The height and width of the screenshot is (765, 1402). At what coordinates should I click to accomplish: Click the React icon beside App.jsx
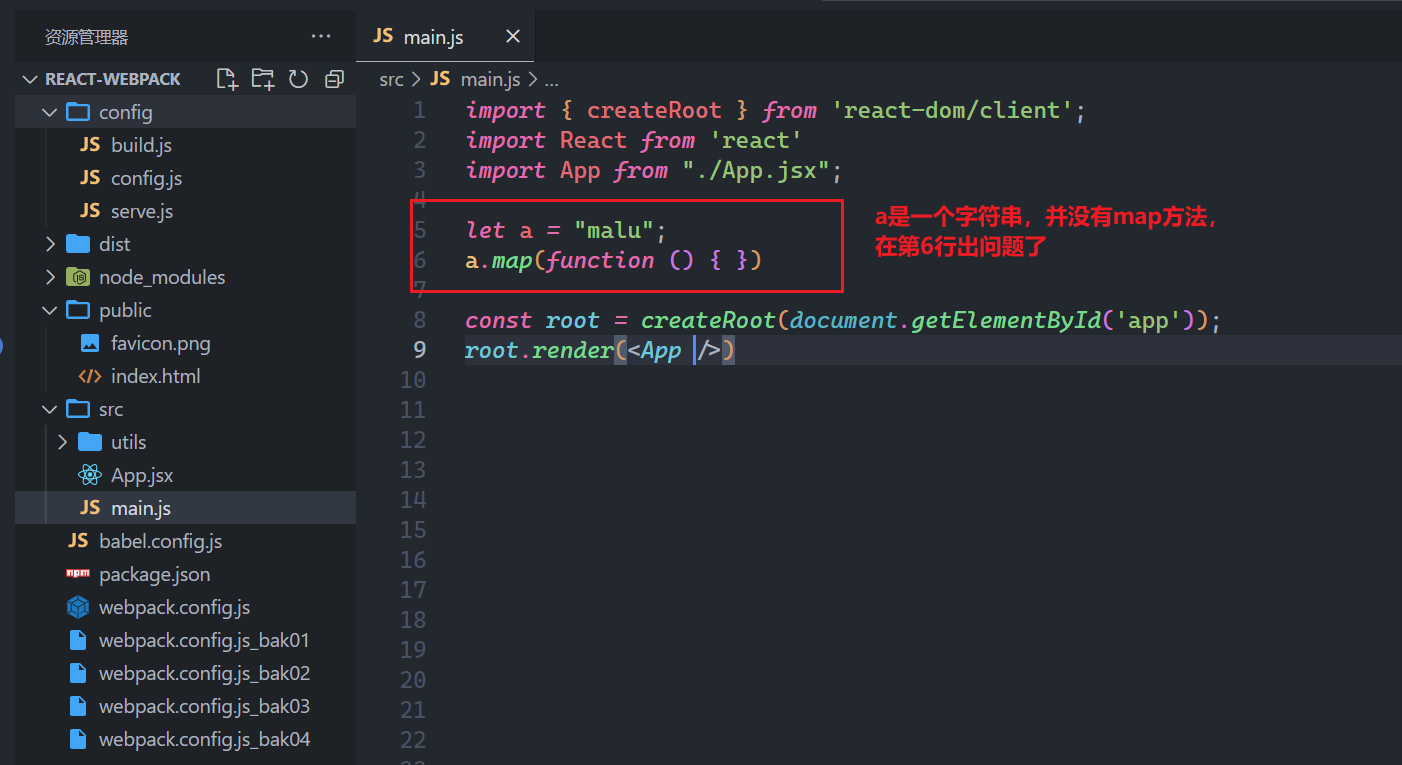90,475
